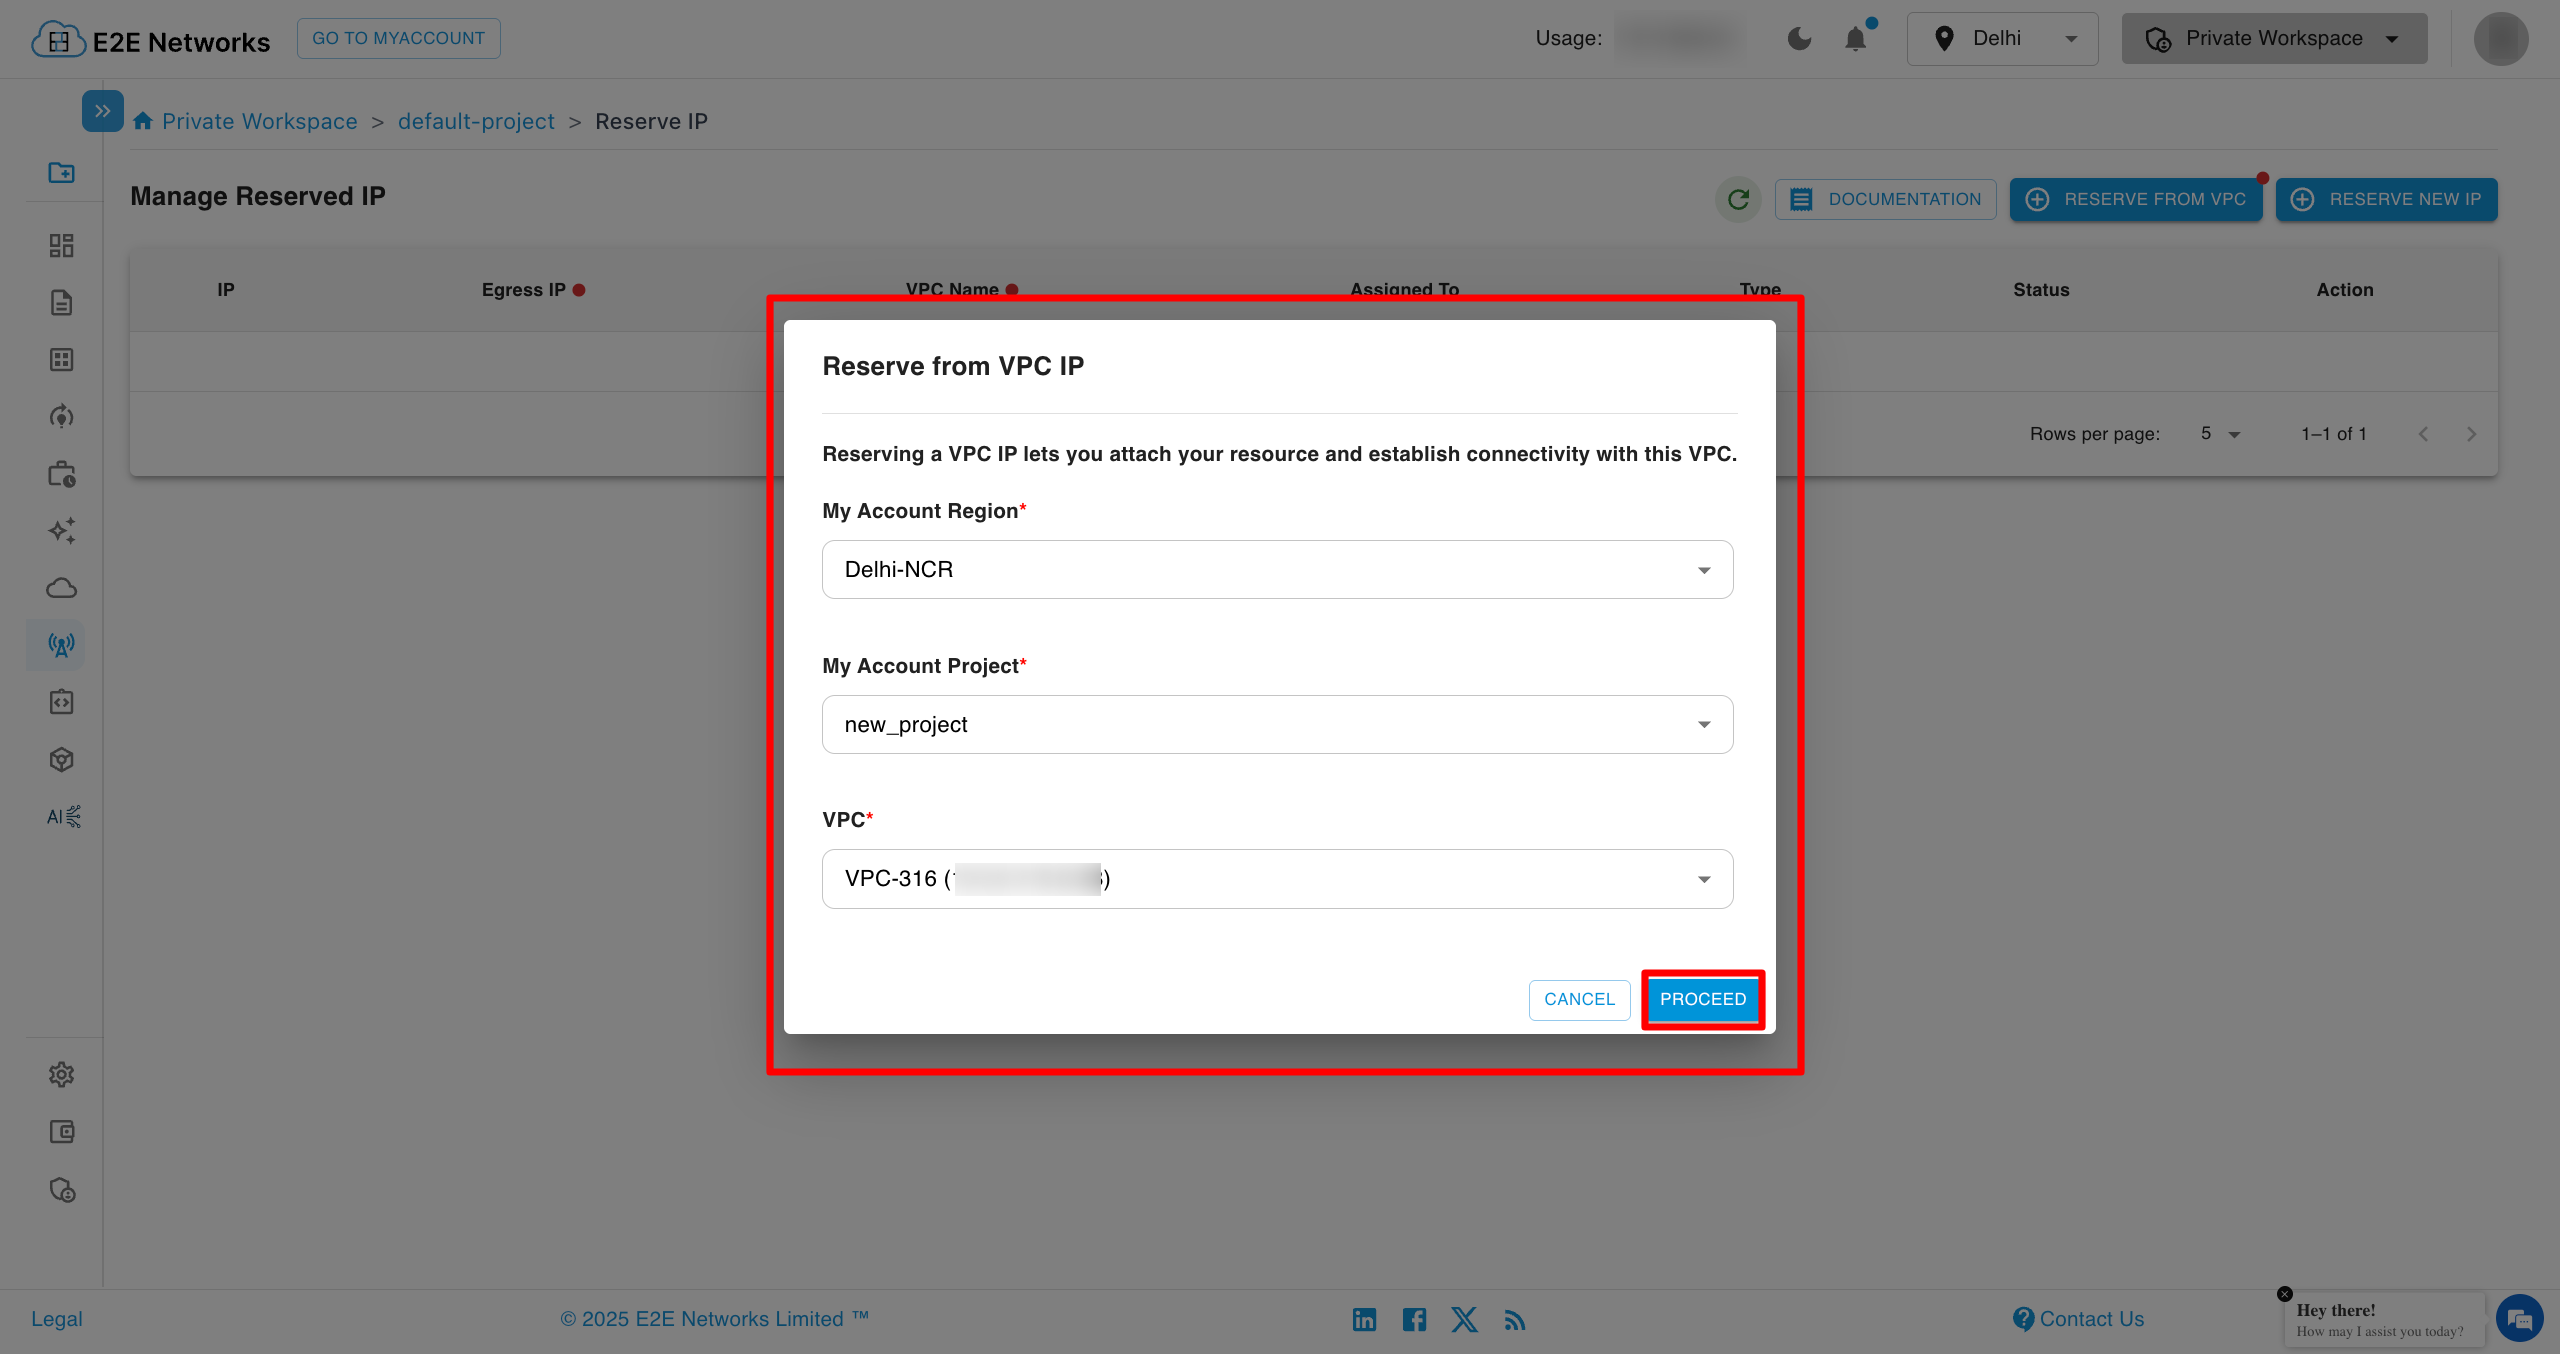Viewport: 2560px width, 1354px height.
Task: Open the cloud services sidebar icon
Action: coord(61,587)
